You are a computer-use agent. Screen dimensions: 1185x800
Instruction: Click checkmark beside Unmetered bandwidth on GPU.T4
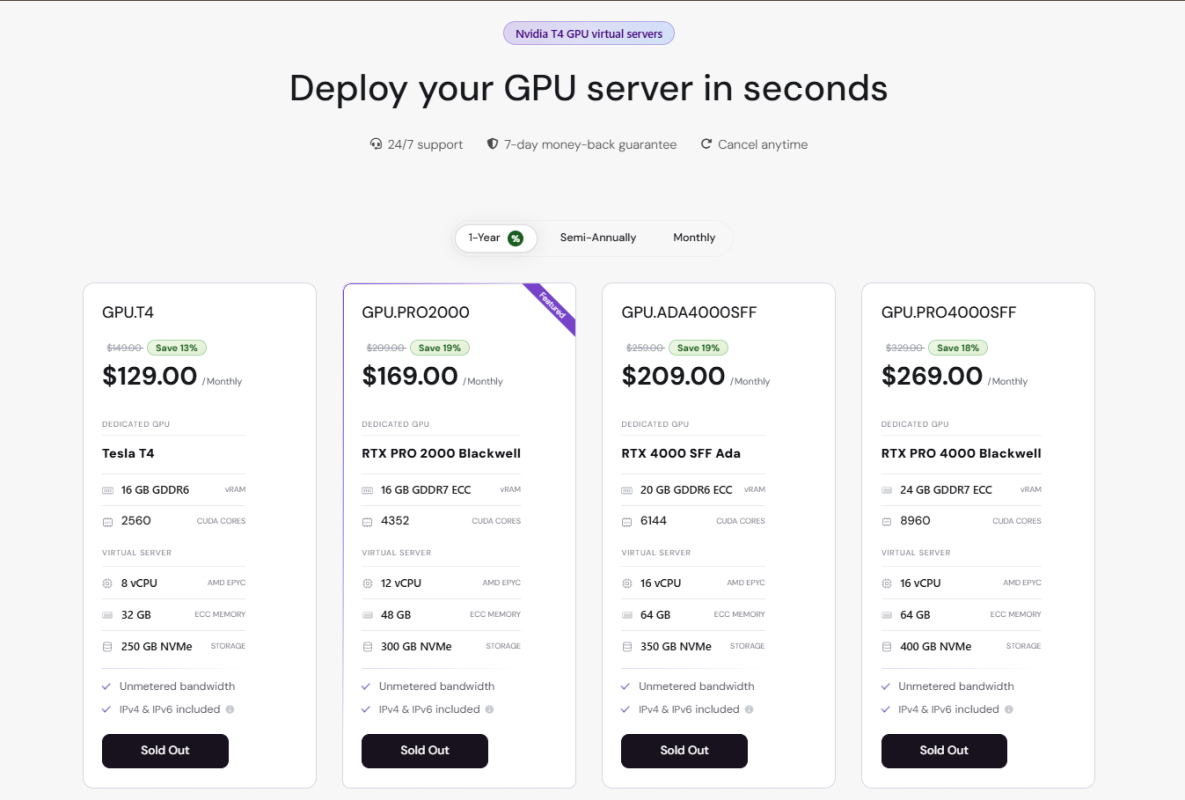coord(107,687)
